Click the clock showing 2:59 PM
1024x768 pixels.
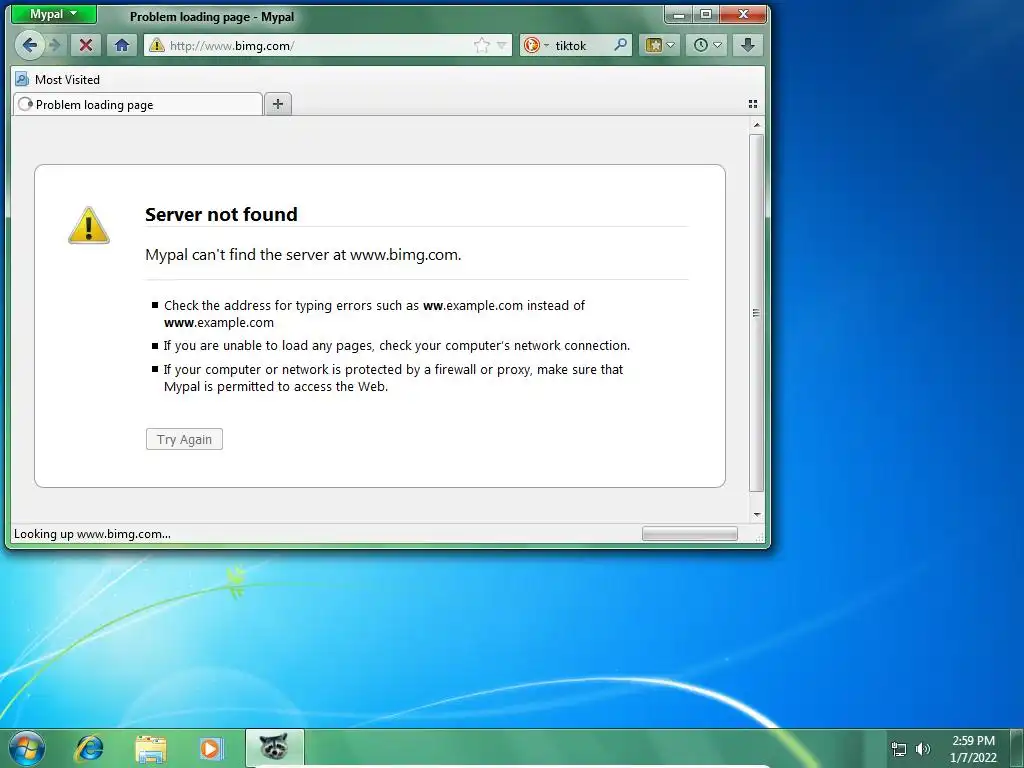[x=973, y=749]
